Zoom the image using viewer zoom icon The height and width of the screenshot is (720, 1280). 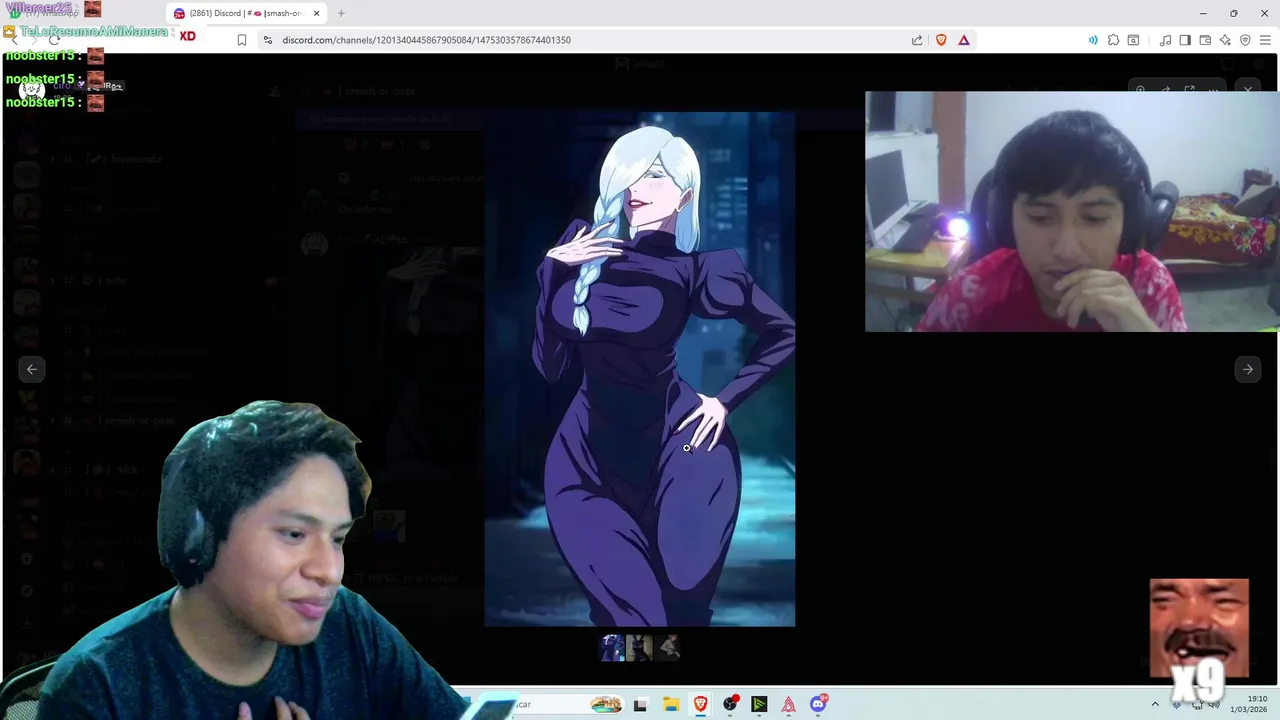[1141, 90]
